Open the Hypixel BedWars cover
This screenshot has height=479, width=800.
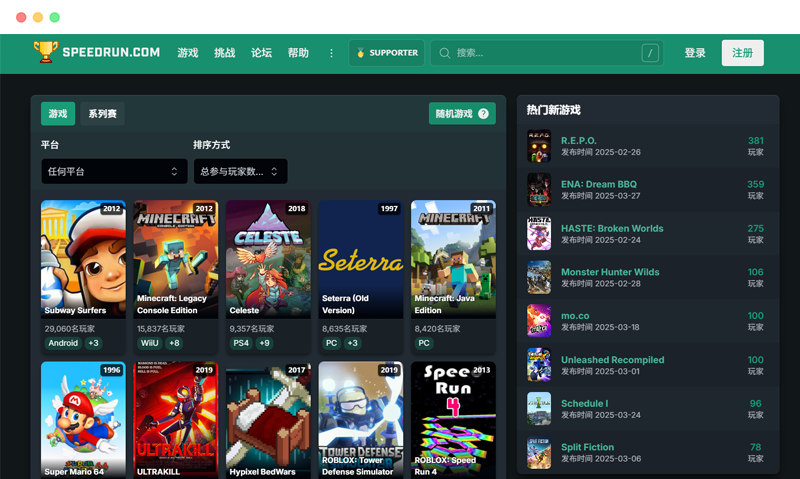tap(268, 420)
